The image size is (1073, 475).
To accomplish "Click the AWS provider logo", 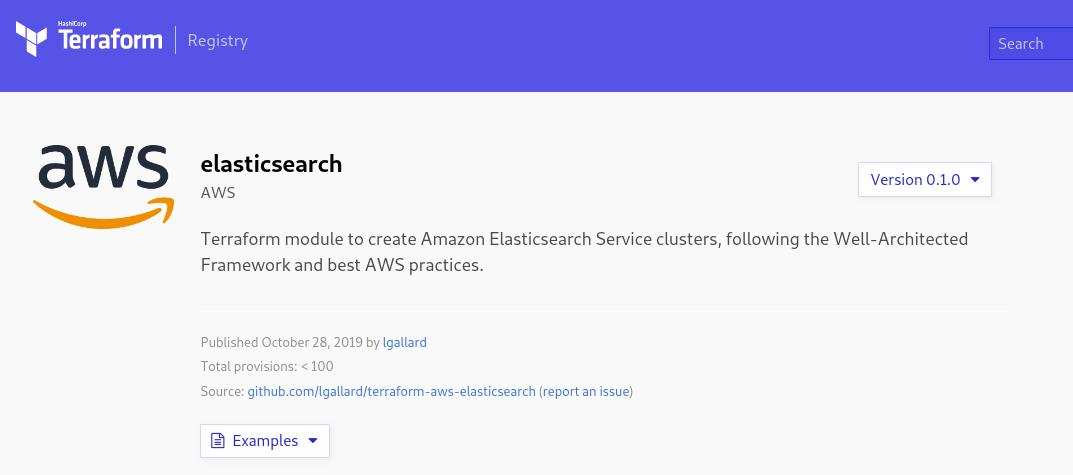I will [103, 185].
